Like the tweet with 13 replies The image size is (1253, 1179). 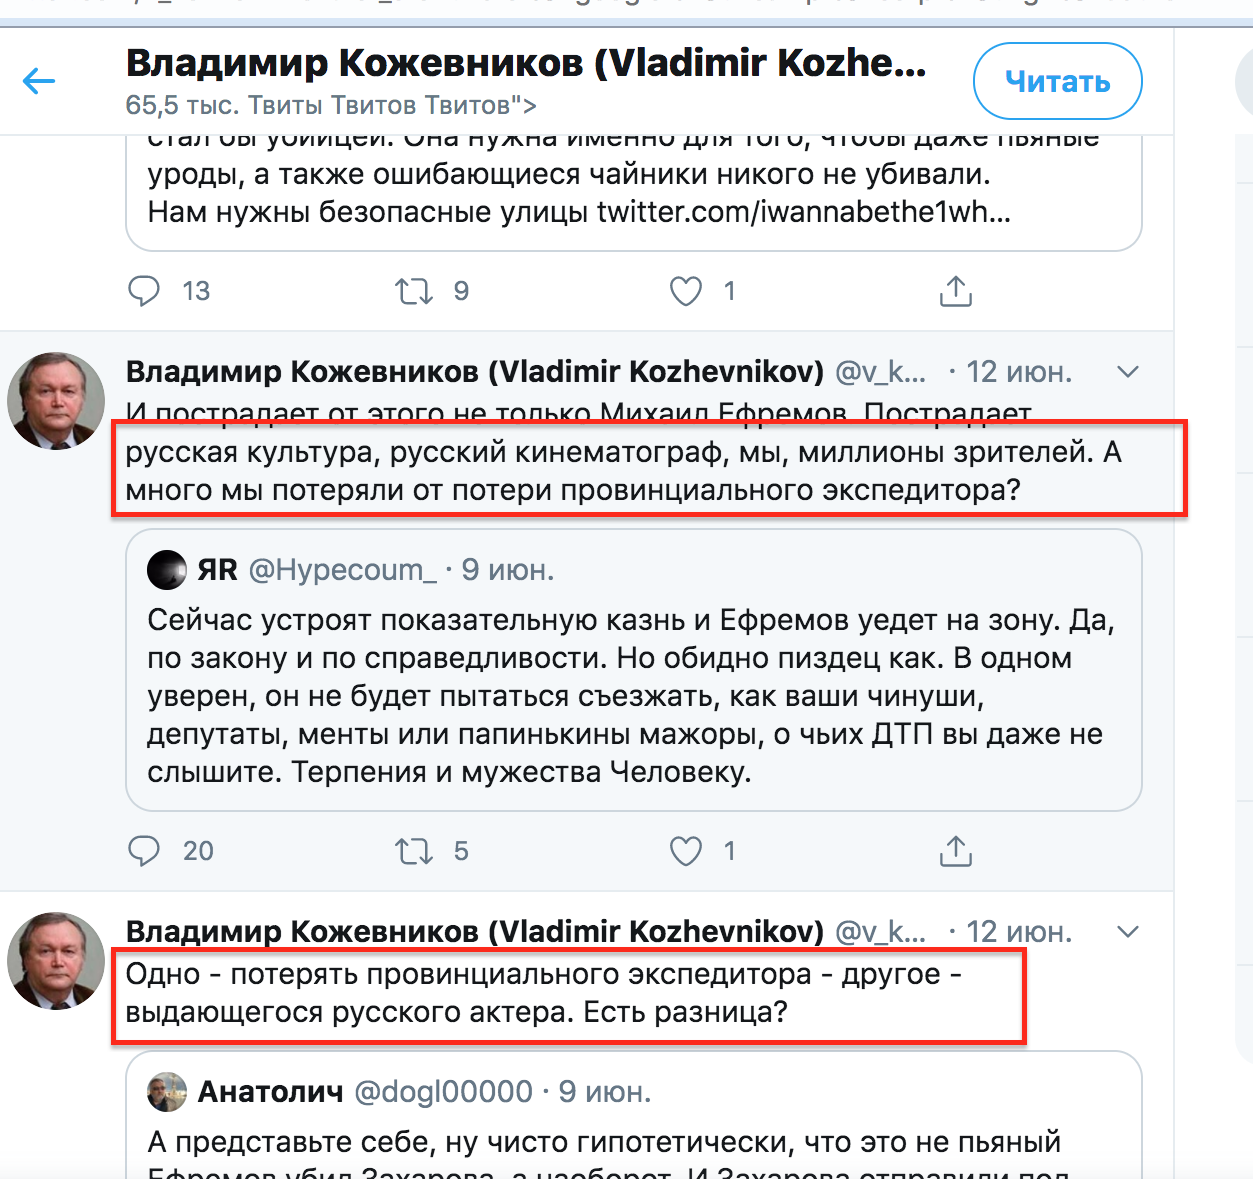point(685,291)
